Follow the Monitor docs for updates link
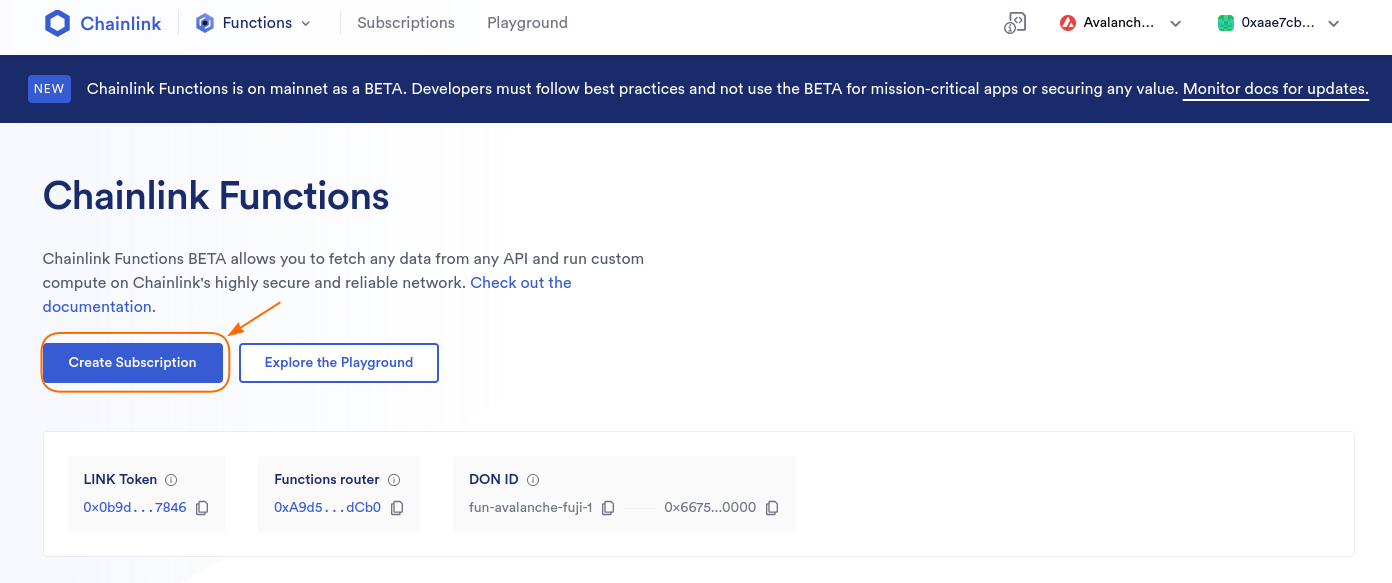Image resolution: width=1392 pixels, height=583 pixels. pyautogui.click(x=1276, y=89)
